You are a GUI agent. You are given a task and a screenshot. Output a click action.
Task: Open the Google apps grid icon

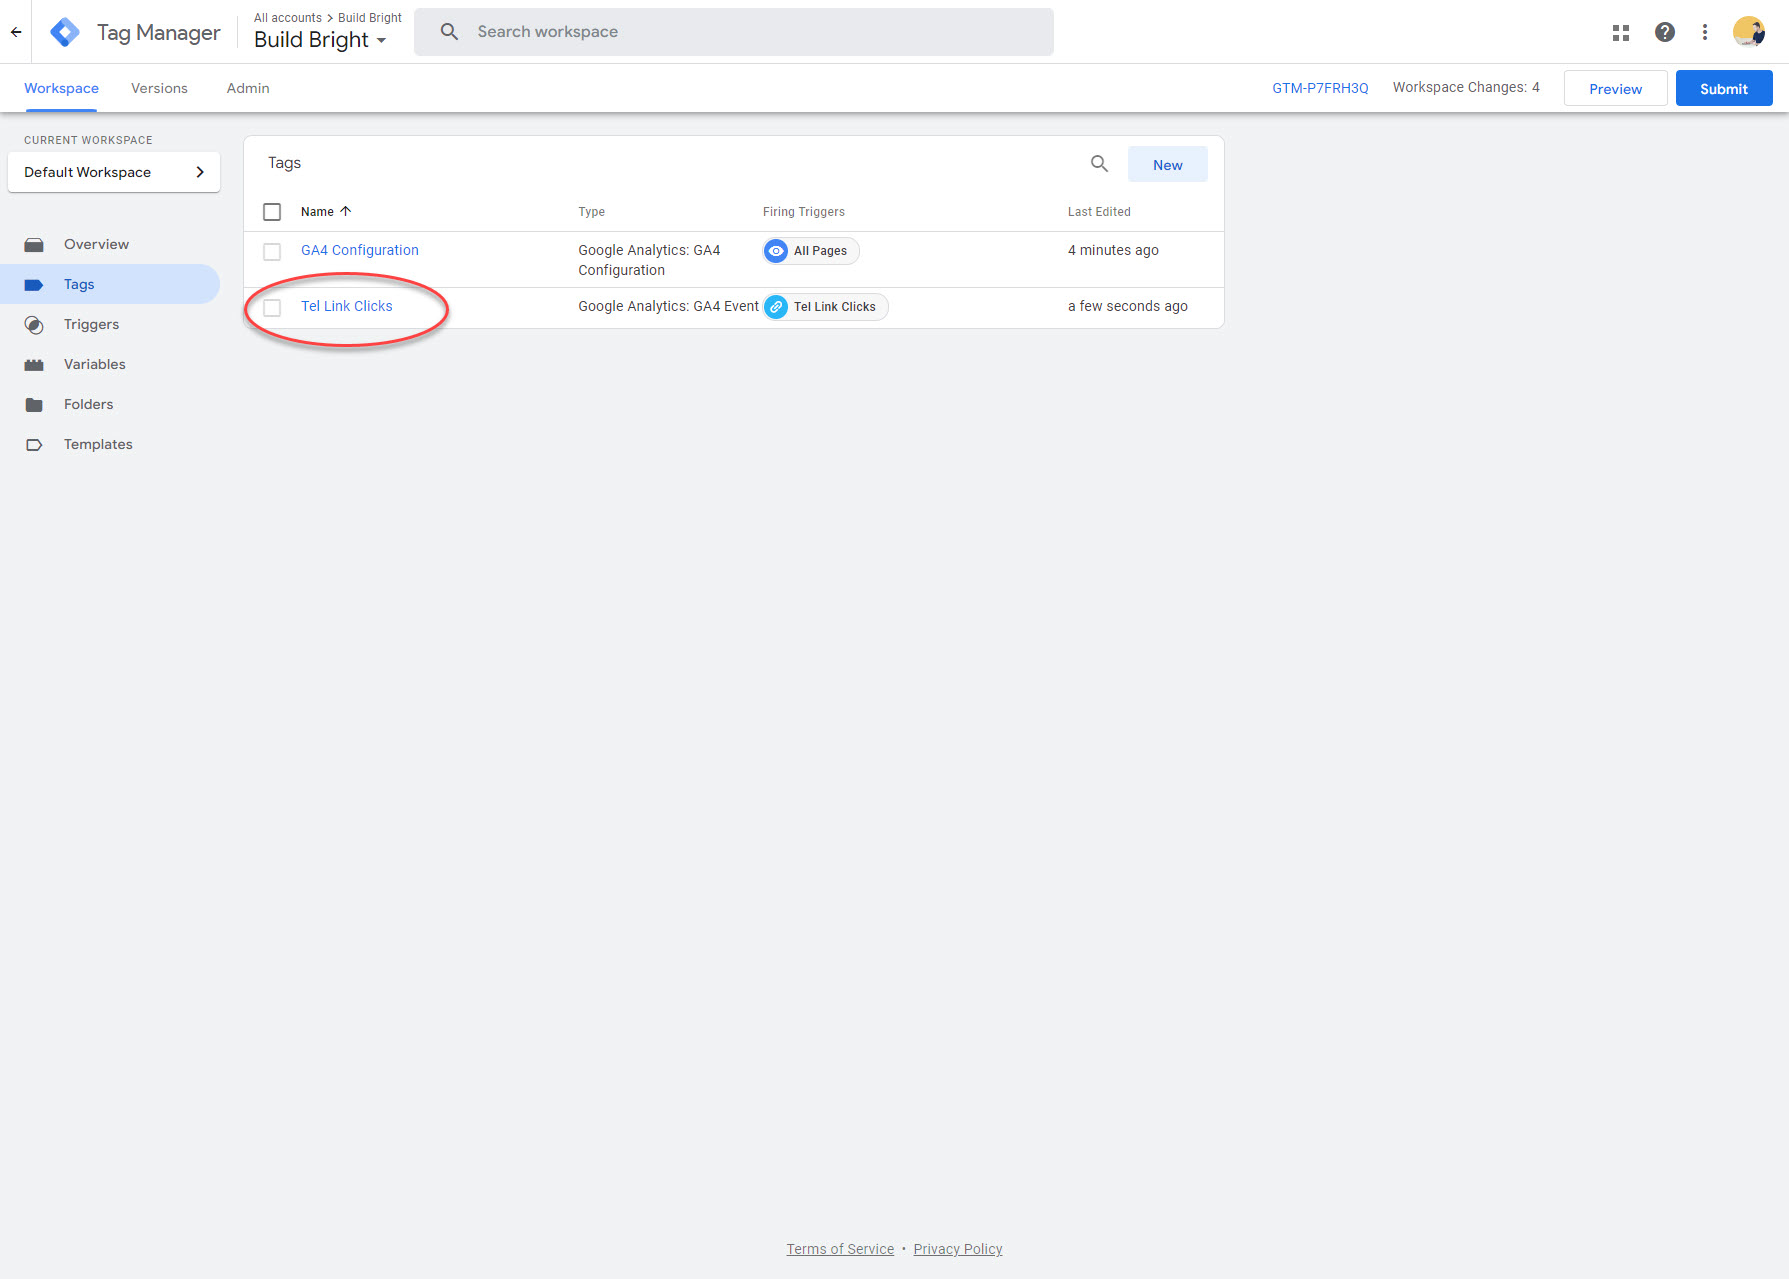pyautogui.click(x=1621, y=32)
